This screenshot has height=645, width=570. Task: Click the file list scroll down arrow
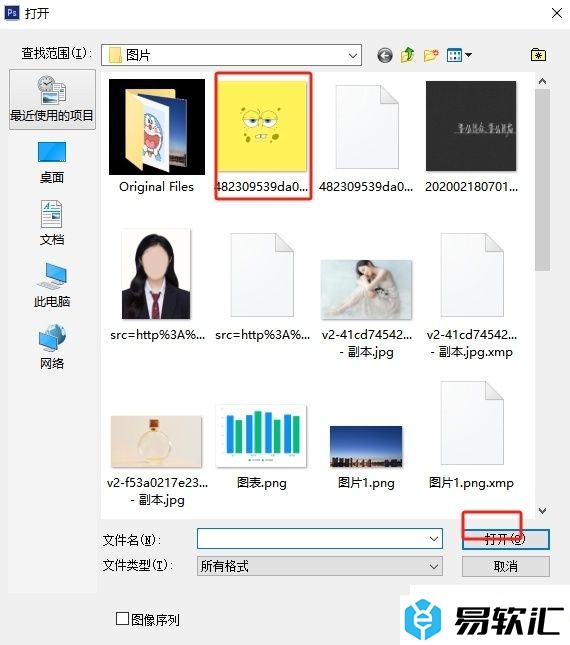tap(542, 510)
